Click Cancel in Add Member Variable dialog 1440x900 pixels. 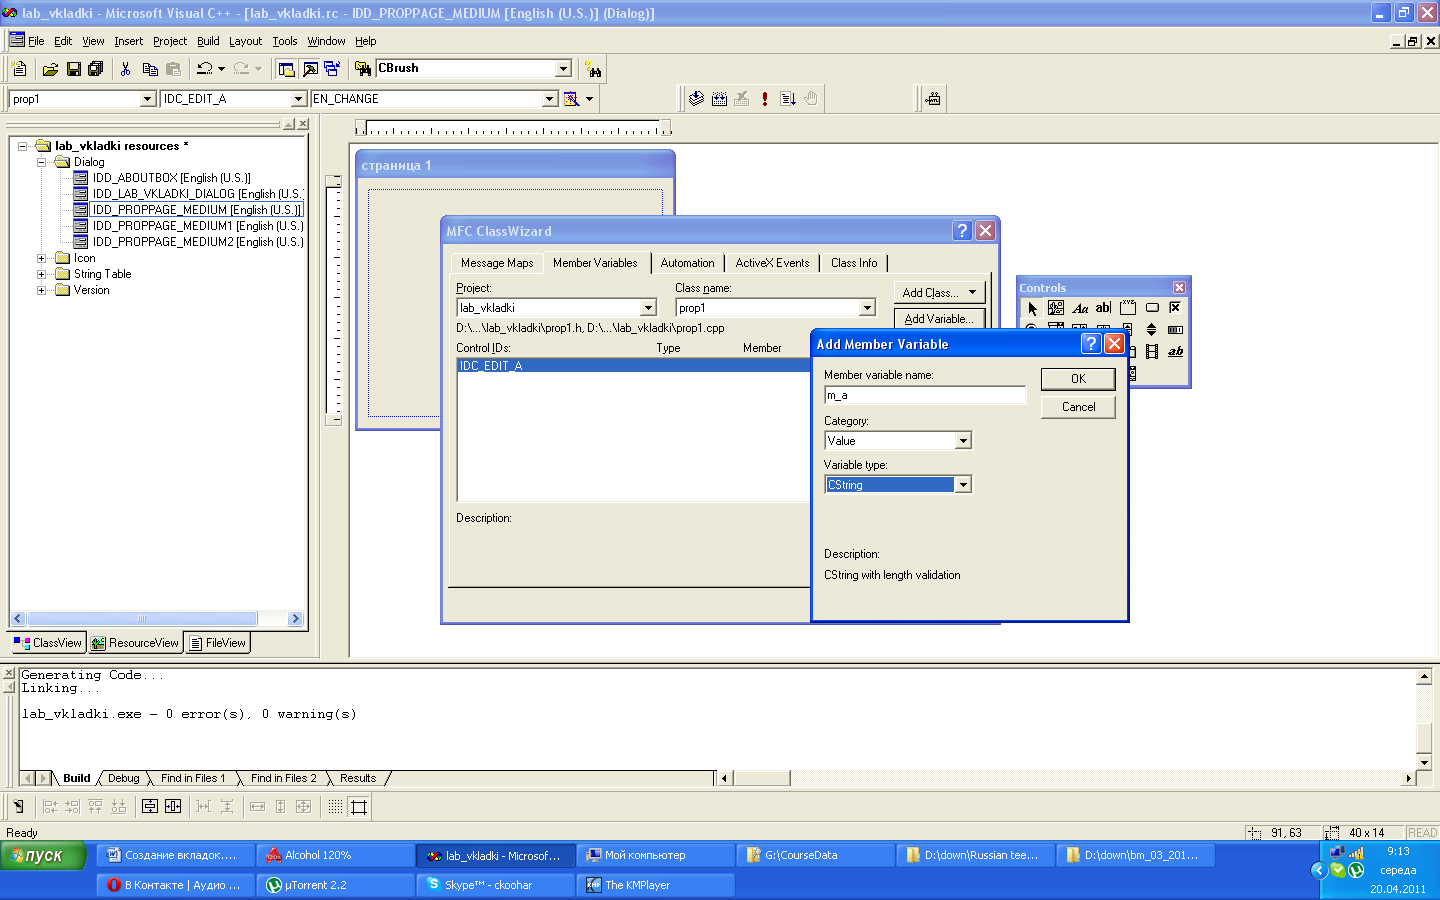(x=1078, y=407)
